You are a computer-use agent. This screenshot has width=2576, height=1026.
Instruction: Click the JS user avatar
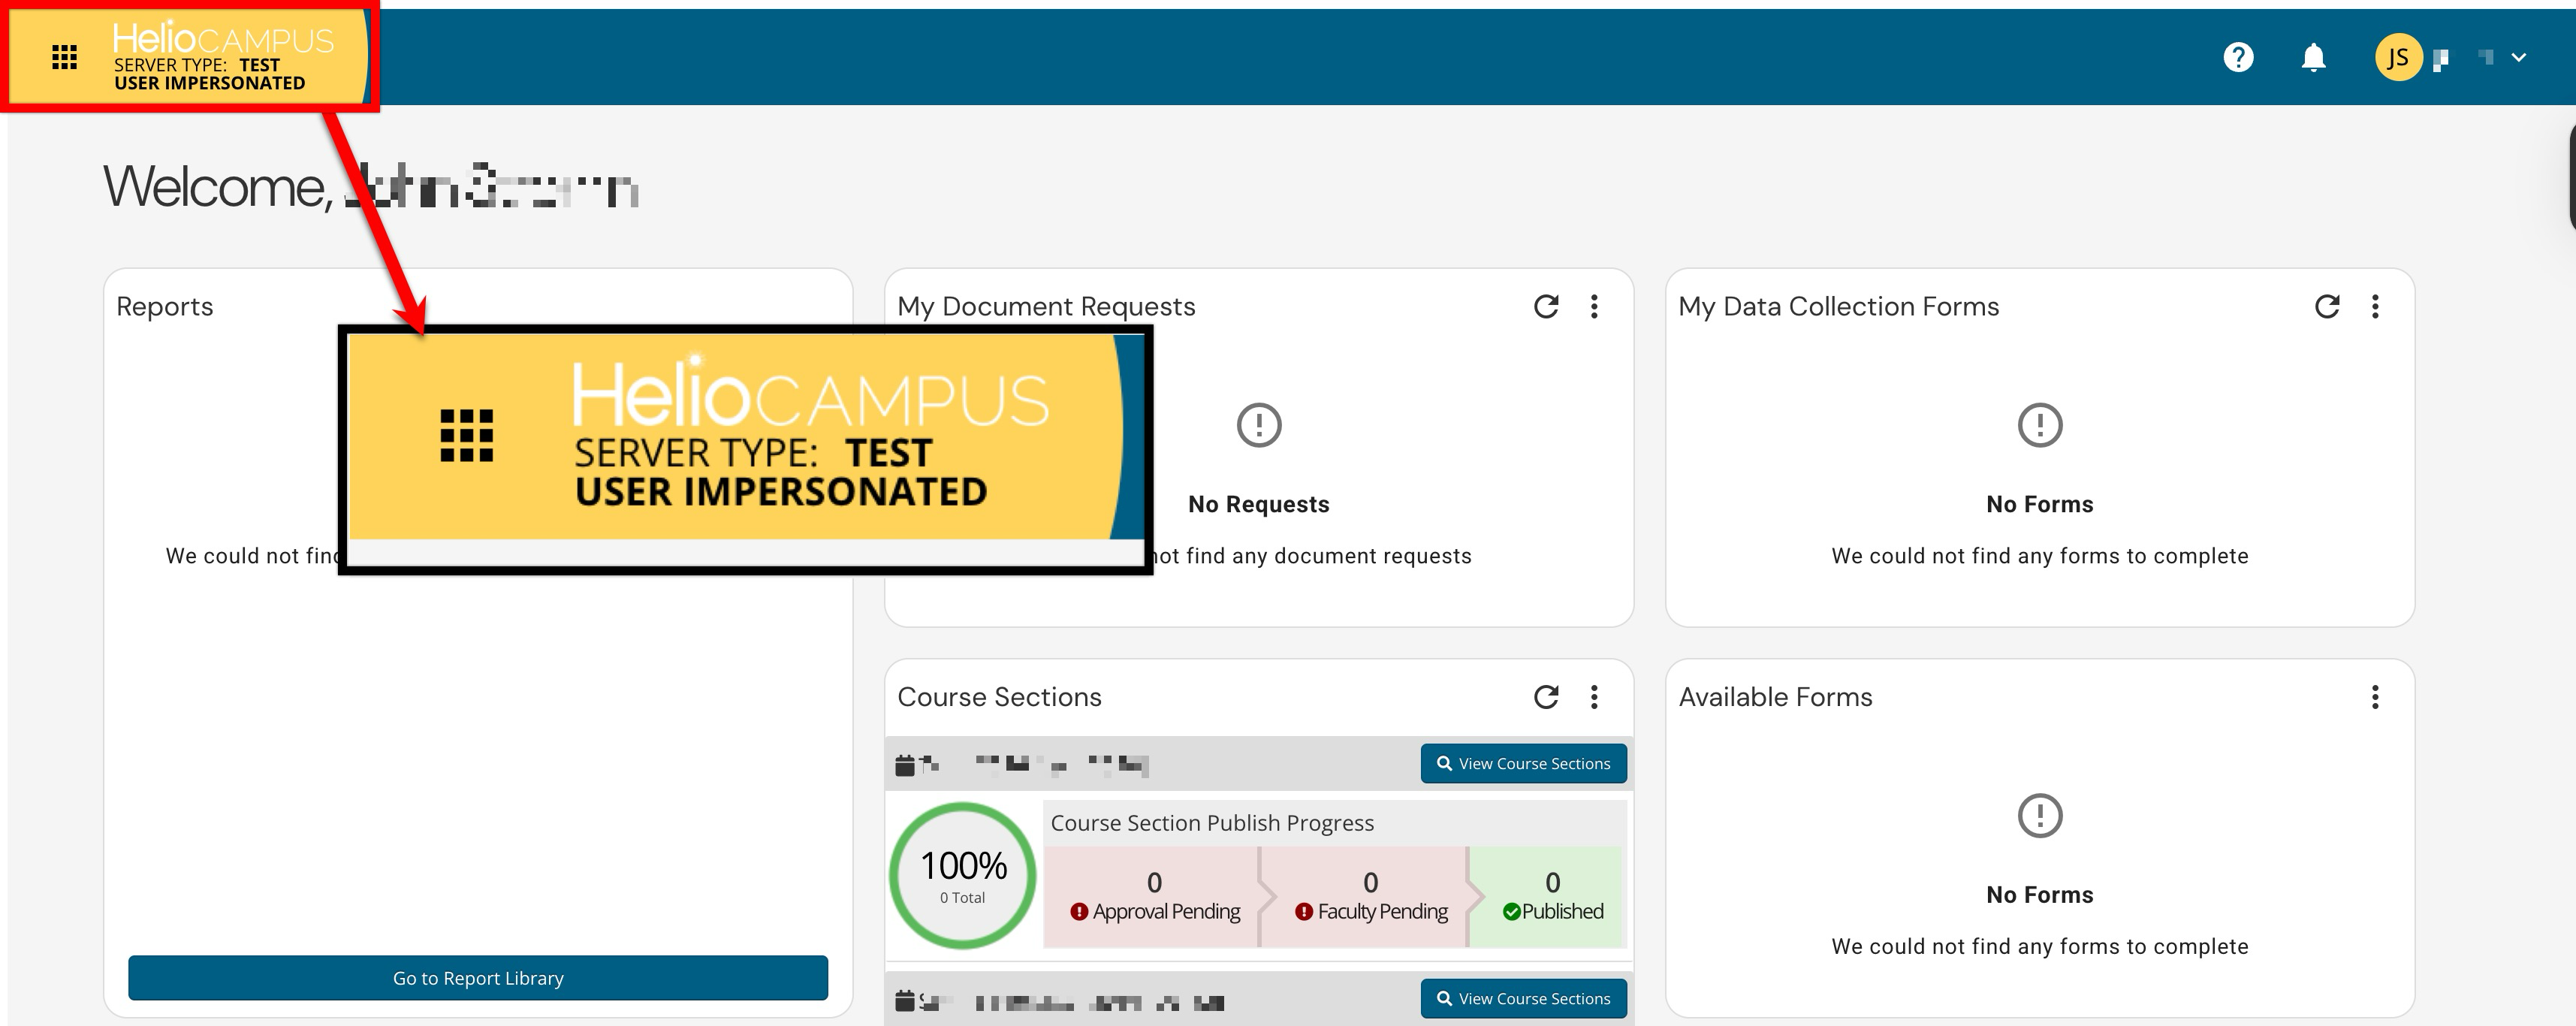click(2398, 57)
